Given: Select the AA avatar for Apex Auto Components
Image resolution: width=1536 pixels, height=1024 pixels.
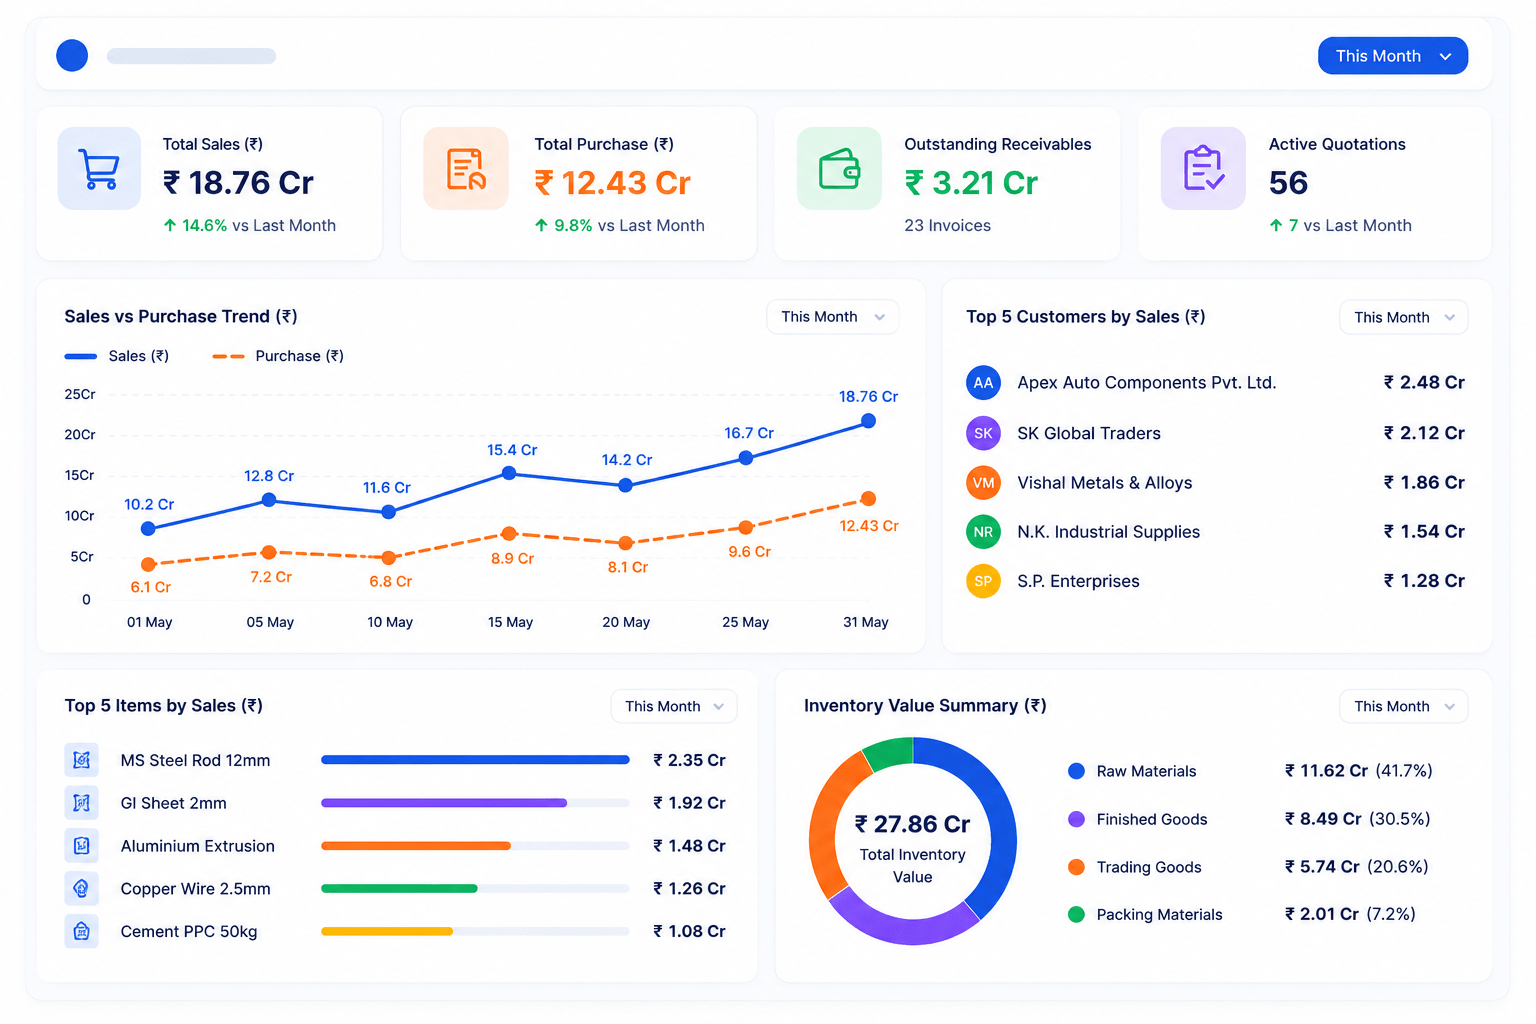Looking at the screenshot, I should (983, 382).
